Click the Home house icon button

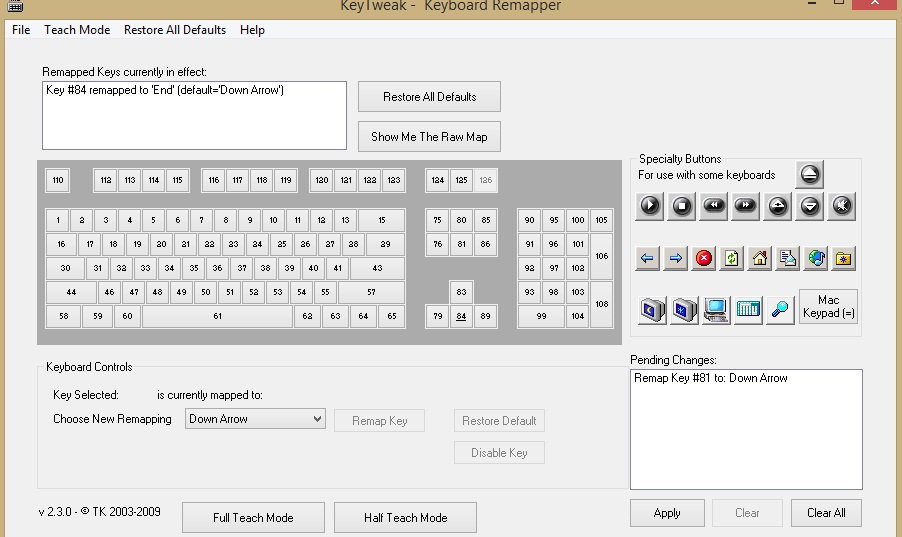pos(759,258)
